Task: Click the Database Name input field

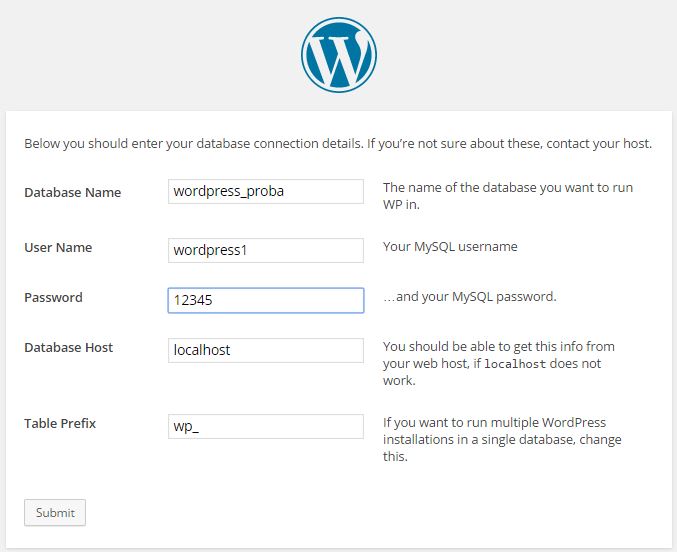Action: tap(265, 191)
